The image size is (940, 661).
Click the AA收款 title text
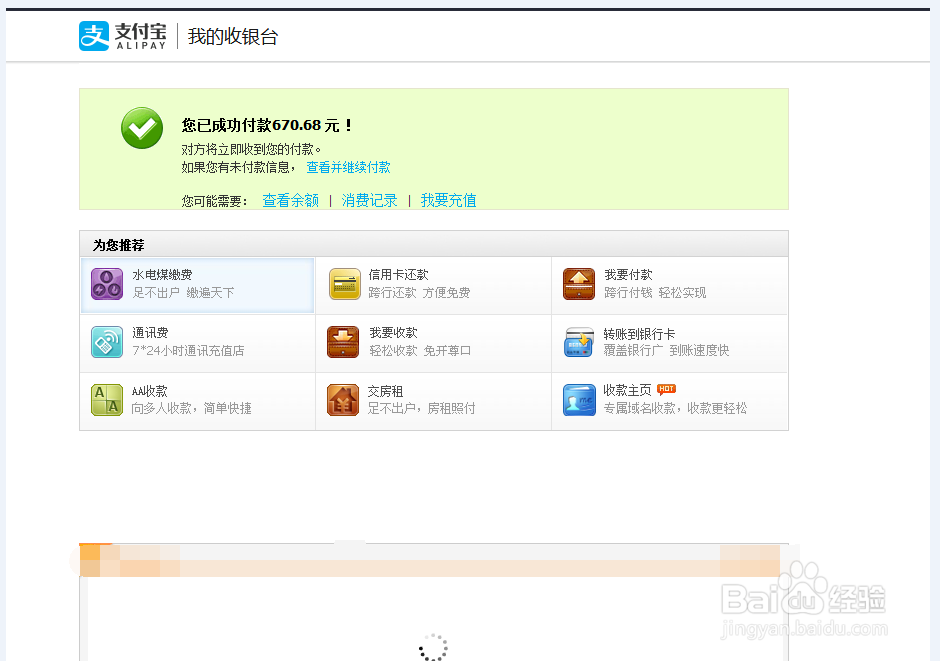(x=149, y=391)
